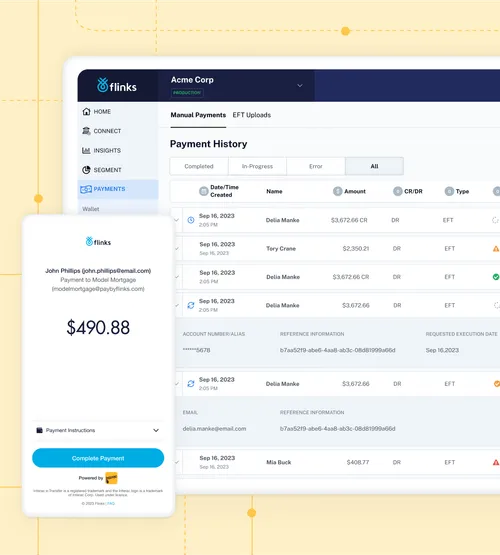The width and height of the screenshot is (500, 555).
Task: Click the pie icon beside SEGMENT
Action: tap(86, 170)
